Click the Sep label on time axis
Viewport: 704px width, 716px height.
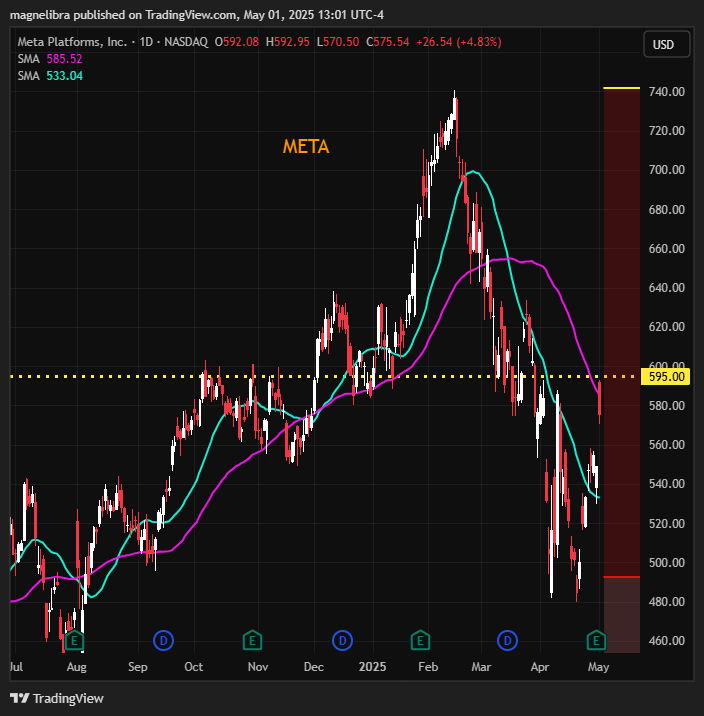tap(138, 667)
